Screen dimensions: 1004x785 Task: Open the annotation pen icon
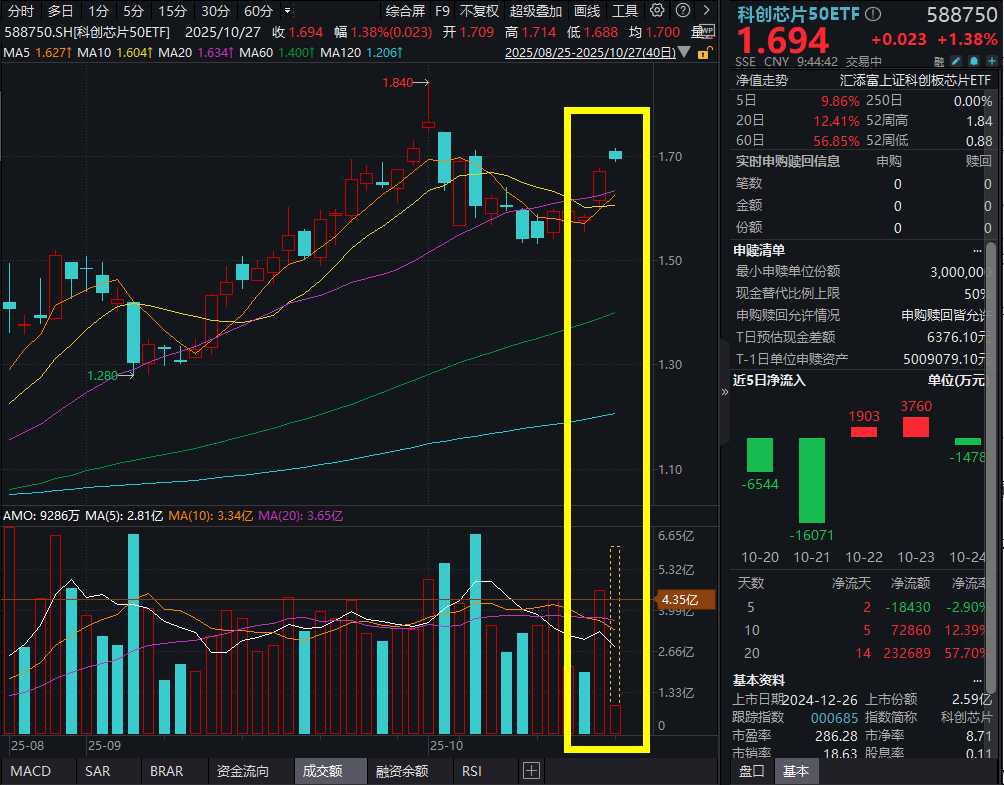coord(957,61)
